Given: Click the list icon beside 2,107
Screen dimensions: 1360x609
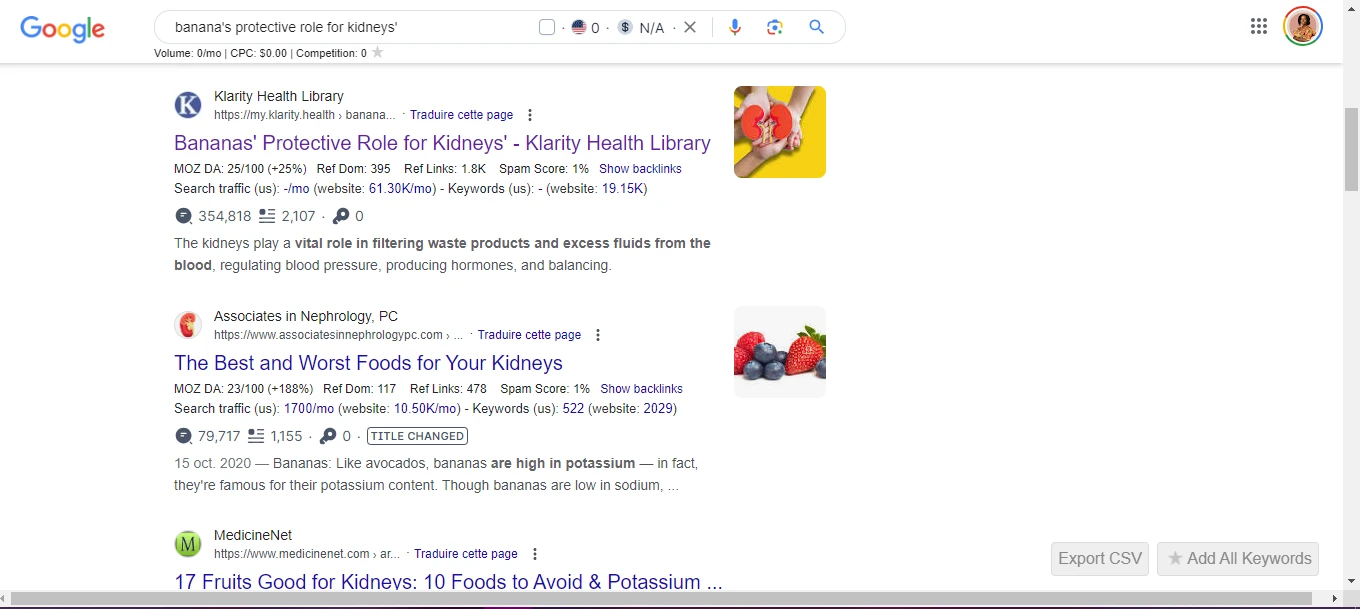Looking at the screenshot, I should (x=267, y=216).
